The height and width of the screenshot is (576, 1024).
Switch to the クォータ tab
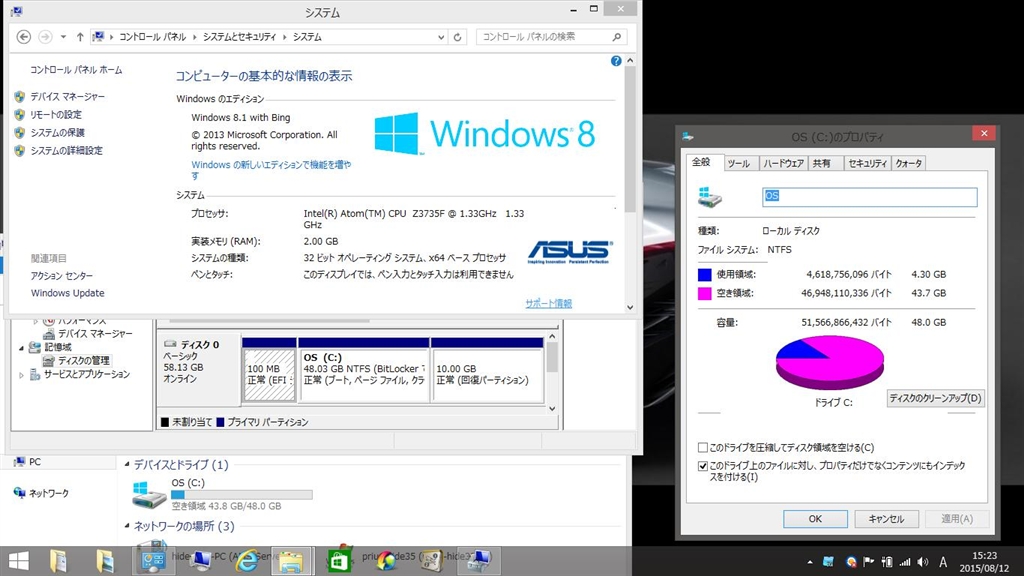(x=908, y=163)
